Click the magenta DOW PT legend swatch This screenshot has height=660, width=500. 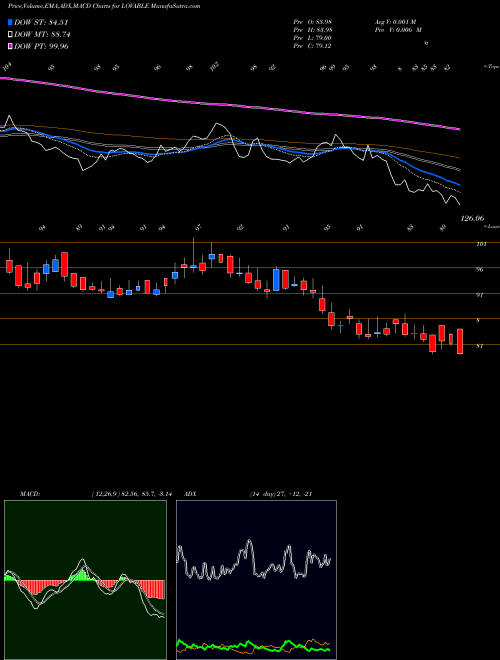[10, 46]
